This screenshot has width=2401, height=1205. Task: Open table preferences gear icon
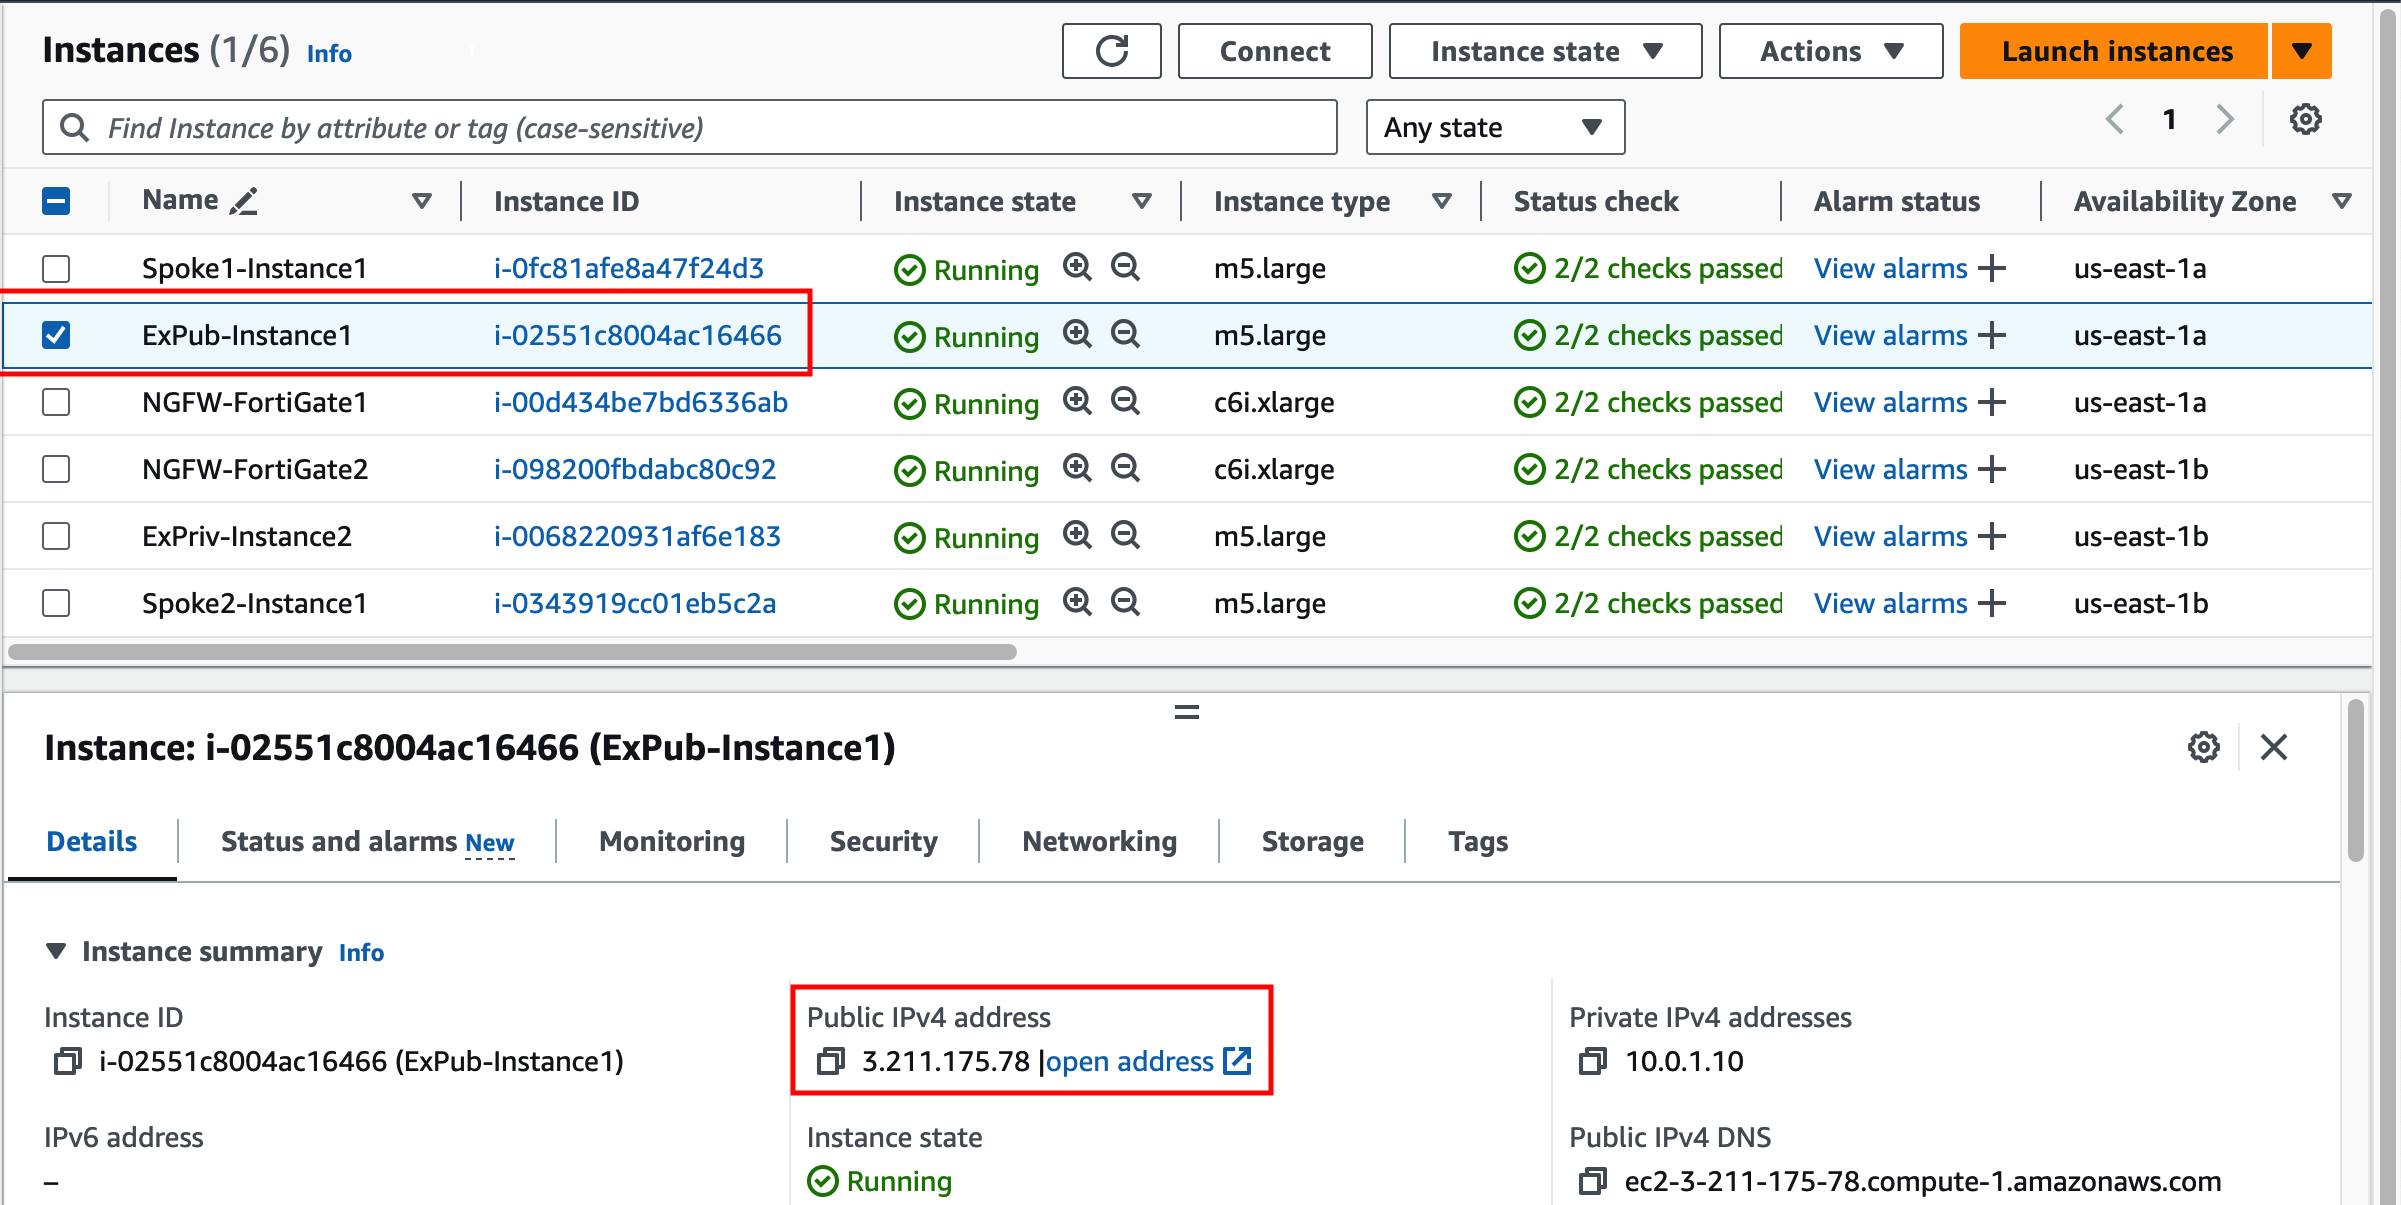tap(2305, 120)
